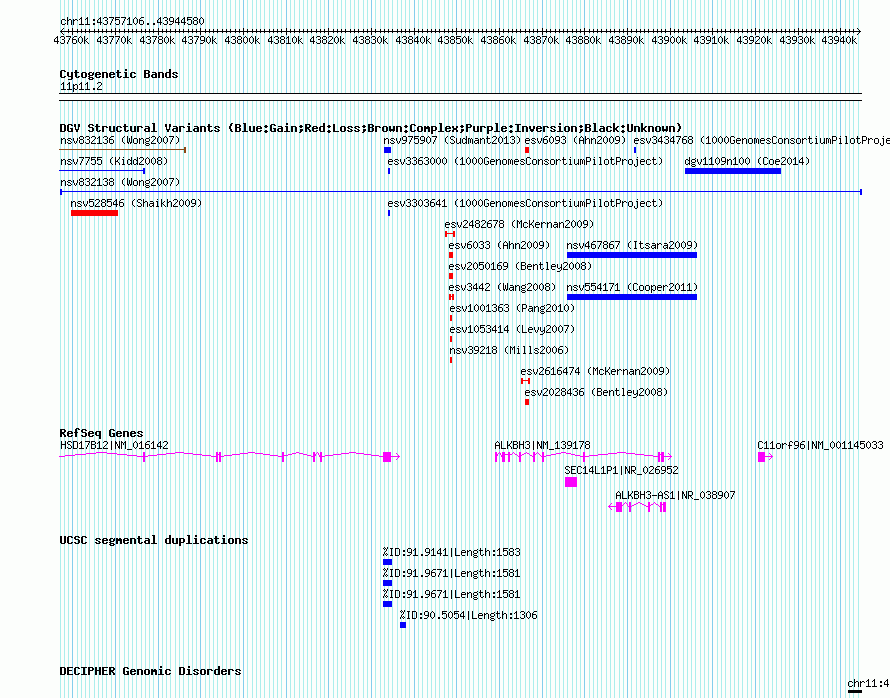
Task: Open esv1001363 (Pang2010) variant label
Action: [512, 308]
